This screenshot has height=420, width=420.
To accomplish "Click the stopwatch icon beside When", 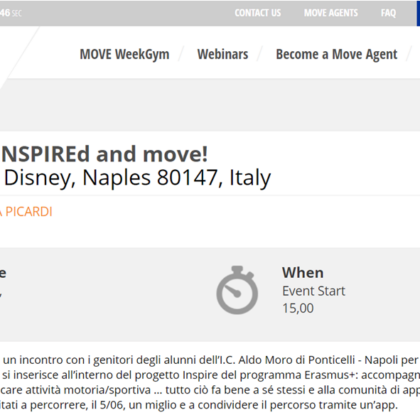I will click(x=237, y=290).
